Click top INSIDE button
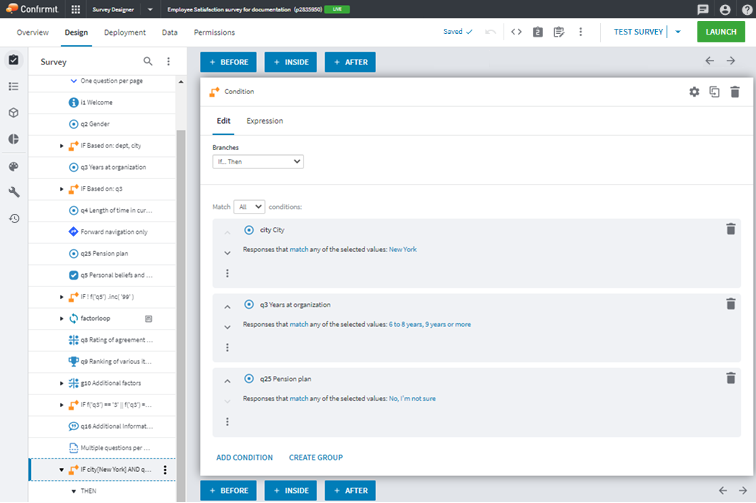 tap(291, 62)
